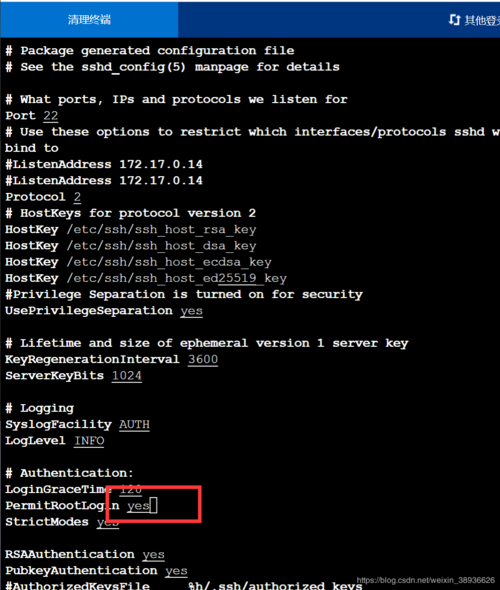This screenshot has height=590, width=500.
Task: Click the ssh_host_ed25519_key HostKey path
Action: 176,278
